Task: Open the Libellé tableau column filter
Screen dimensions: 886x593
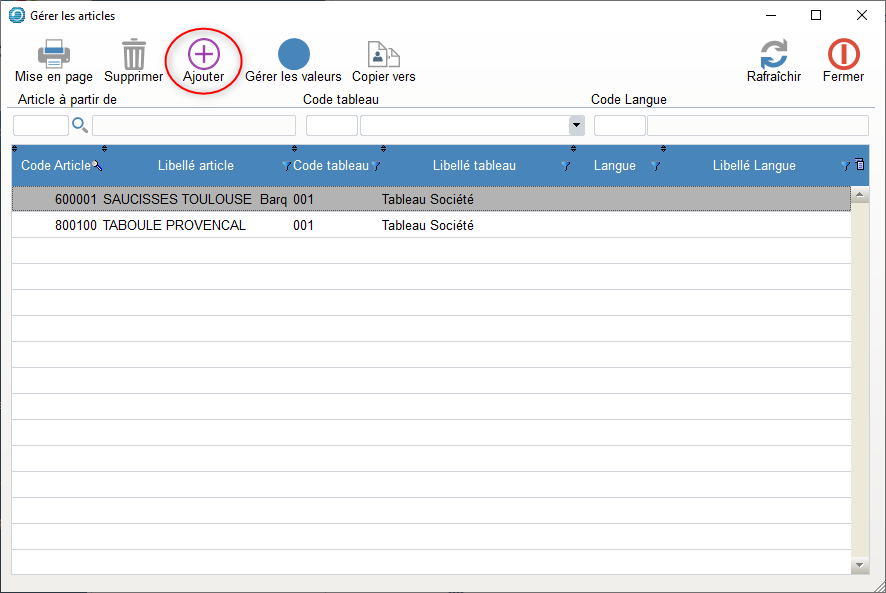Action: tap(566, 166)
